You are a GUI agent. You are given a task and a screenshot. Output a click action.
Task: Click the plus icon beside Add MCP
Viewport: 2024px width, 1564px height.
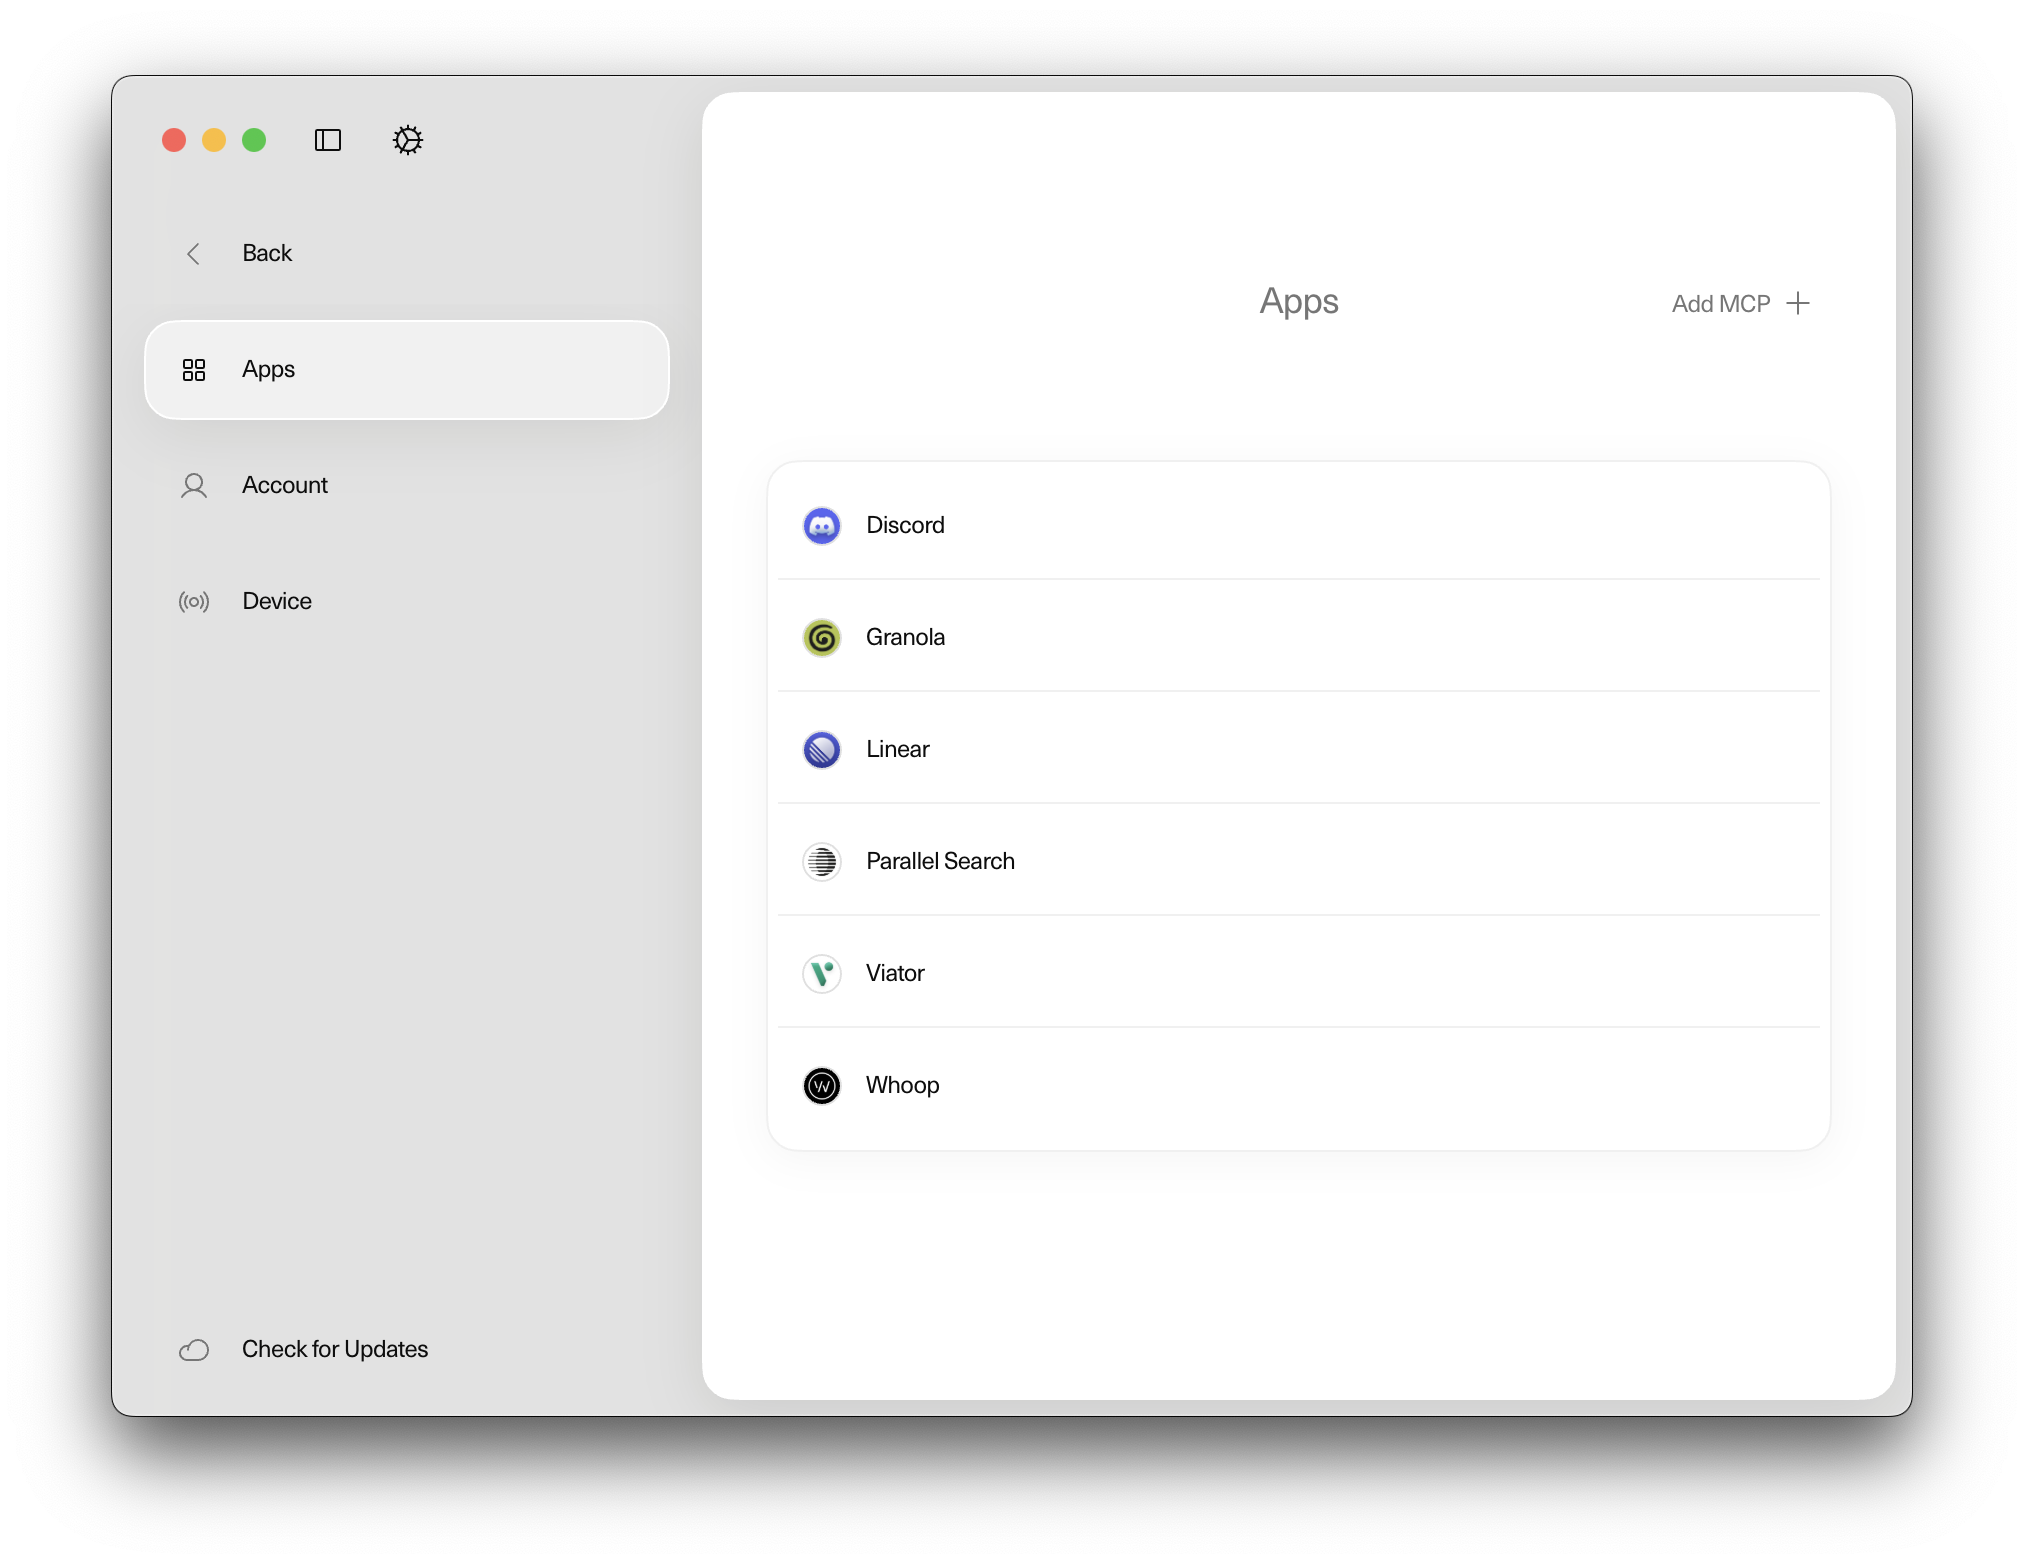coord(1798,303)
